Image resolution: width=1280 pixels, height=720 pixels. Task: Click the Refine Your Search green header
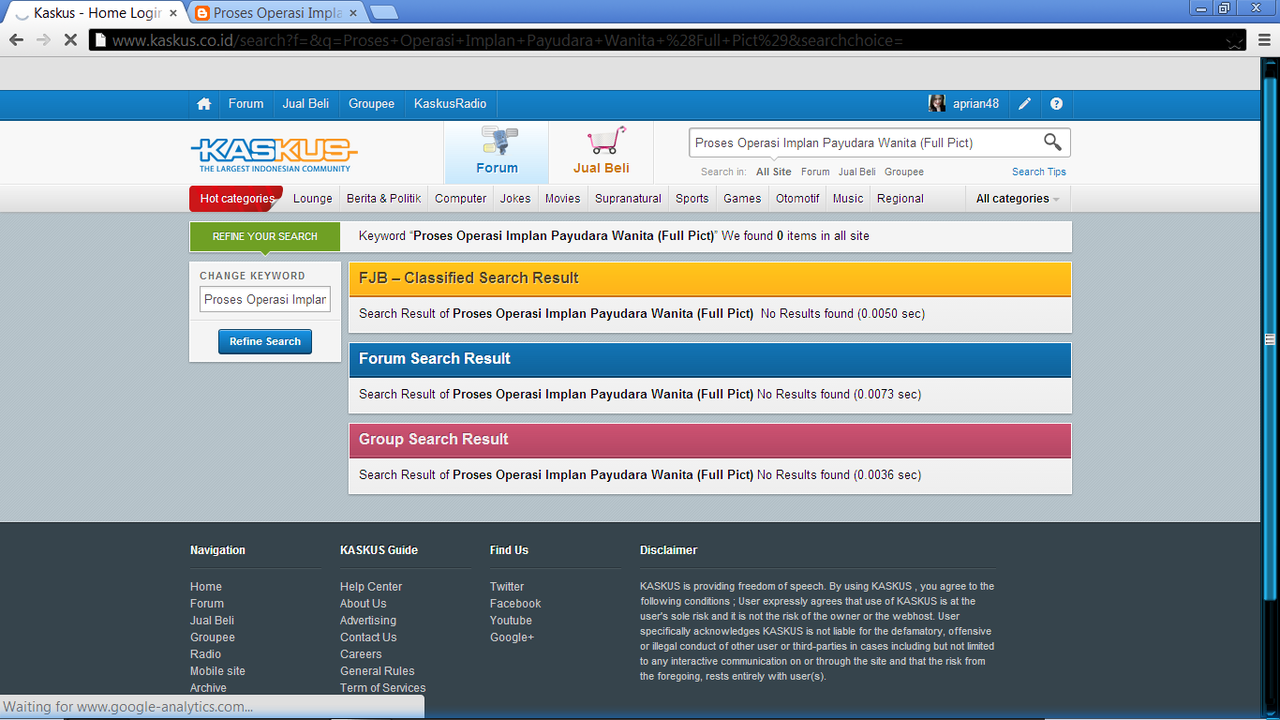click(265, 236)
